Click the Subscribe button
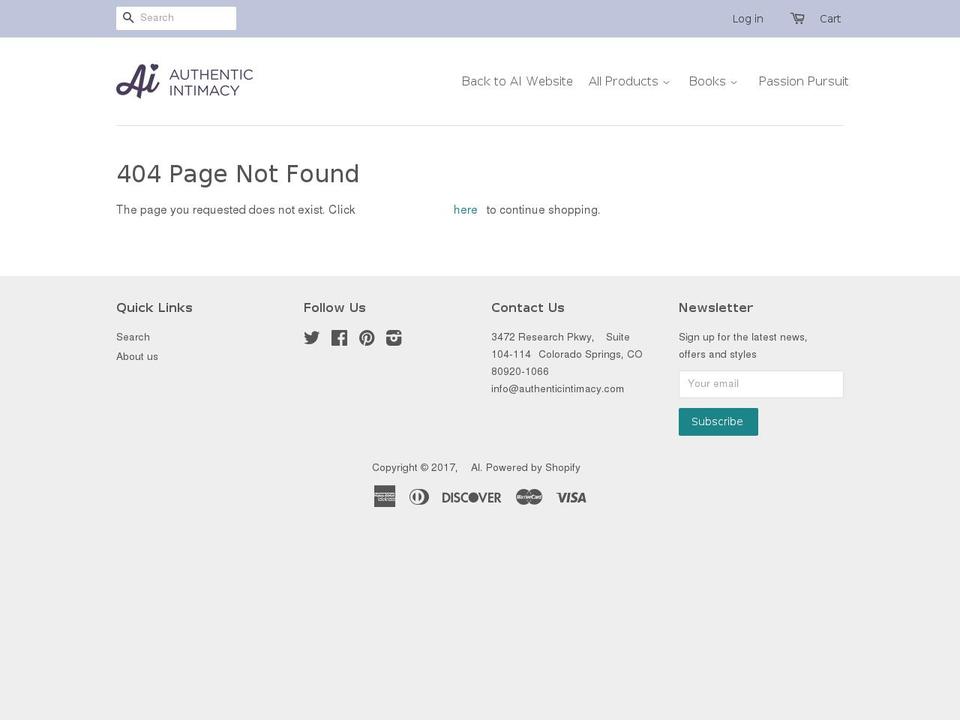This screenshot has width=960, height=720. coord(718,422)
